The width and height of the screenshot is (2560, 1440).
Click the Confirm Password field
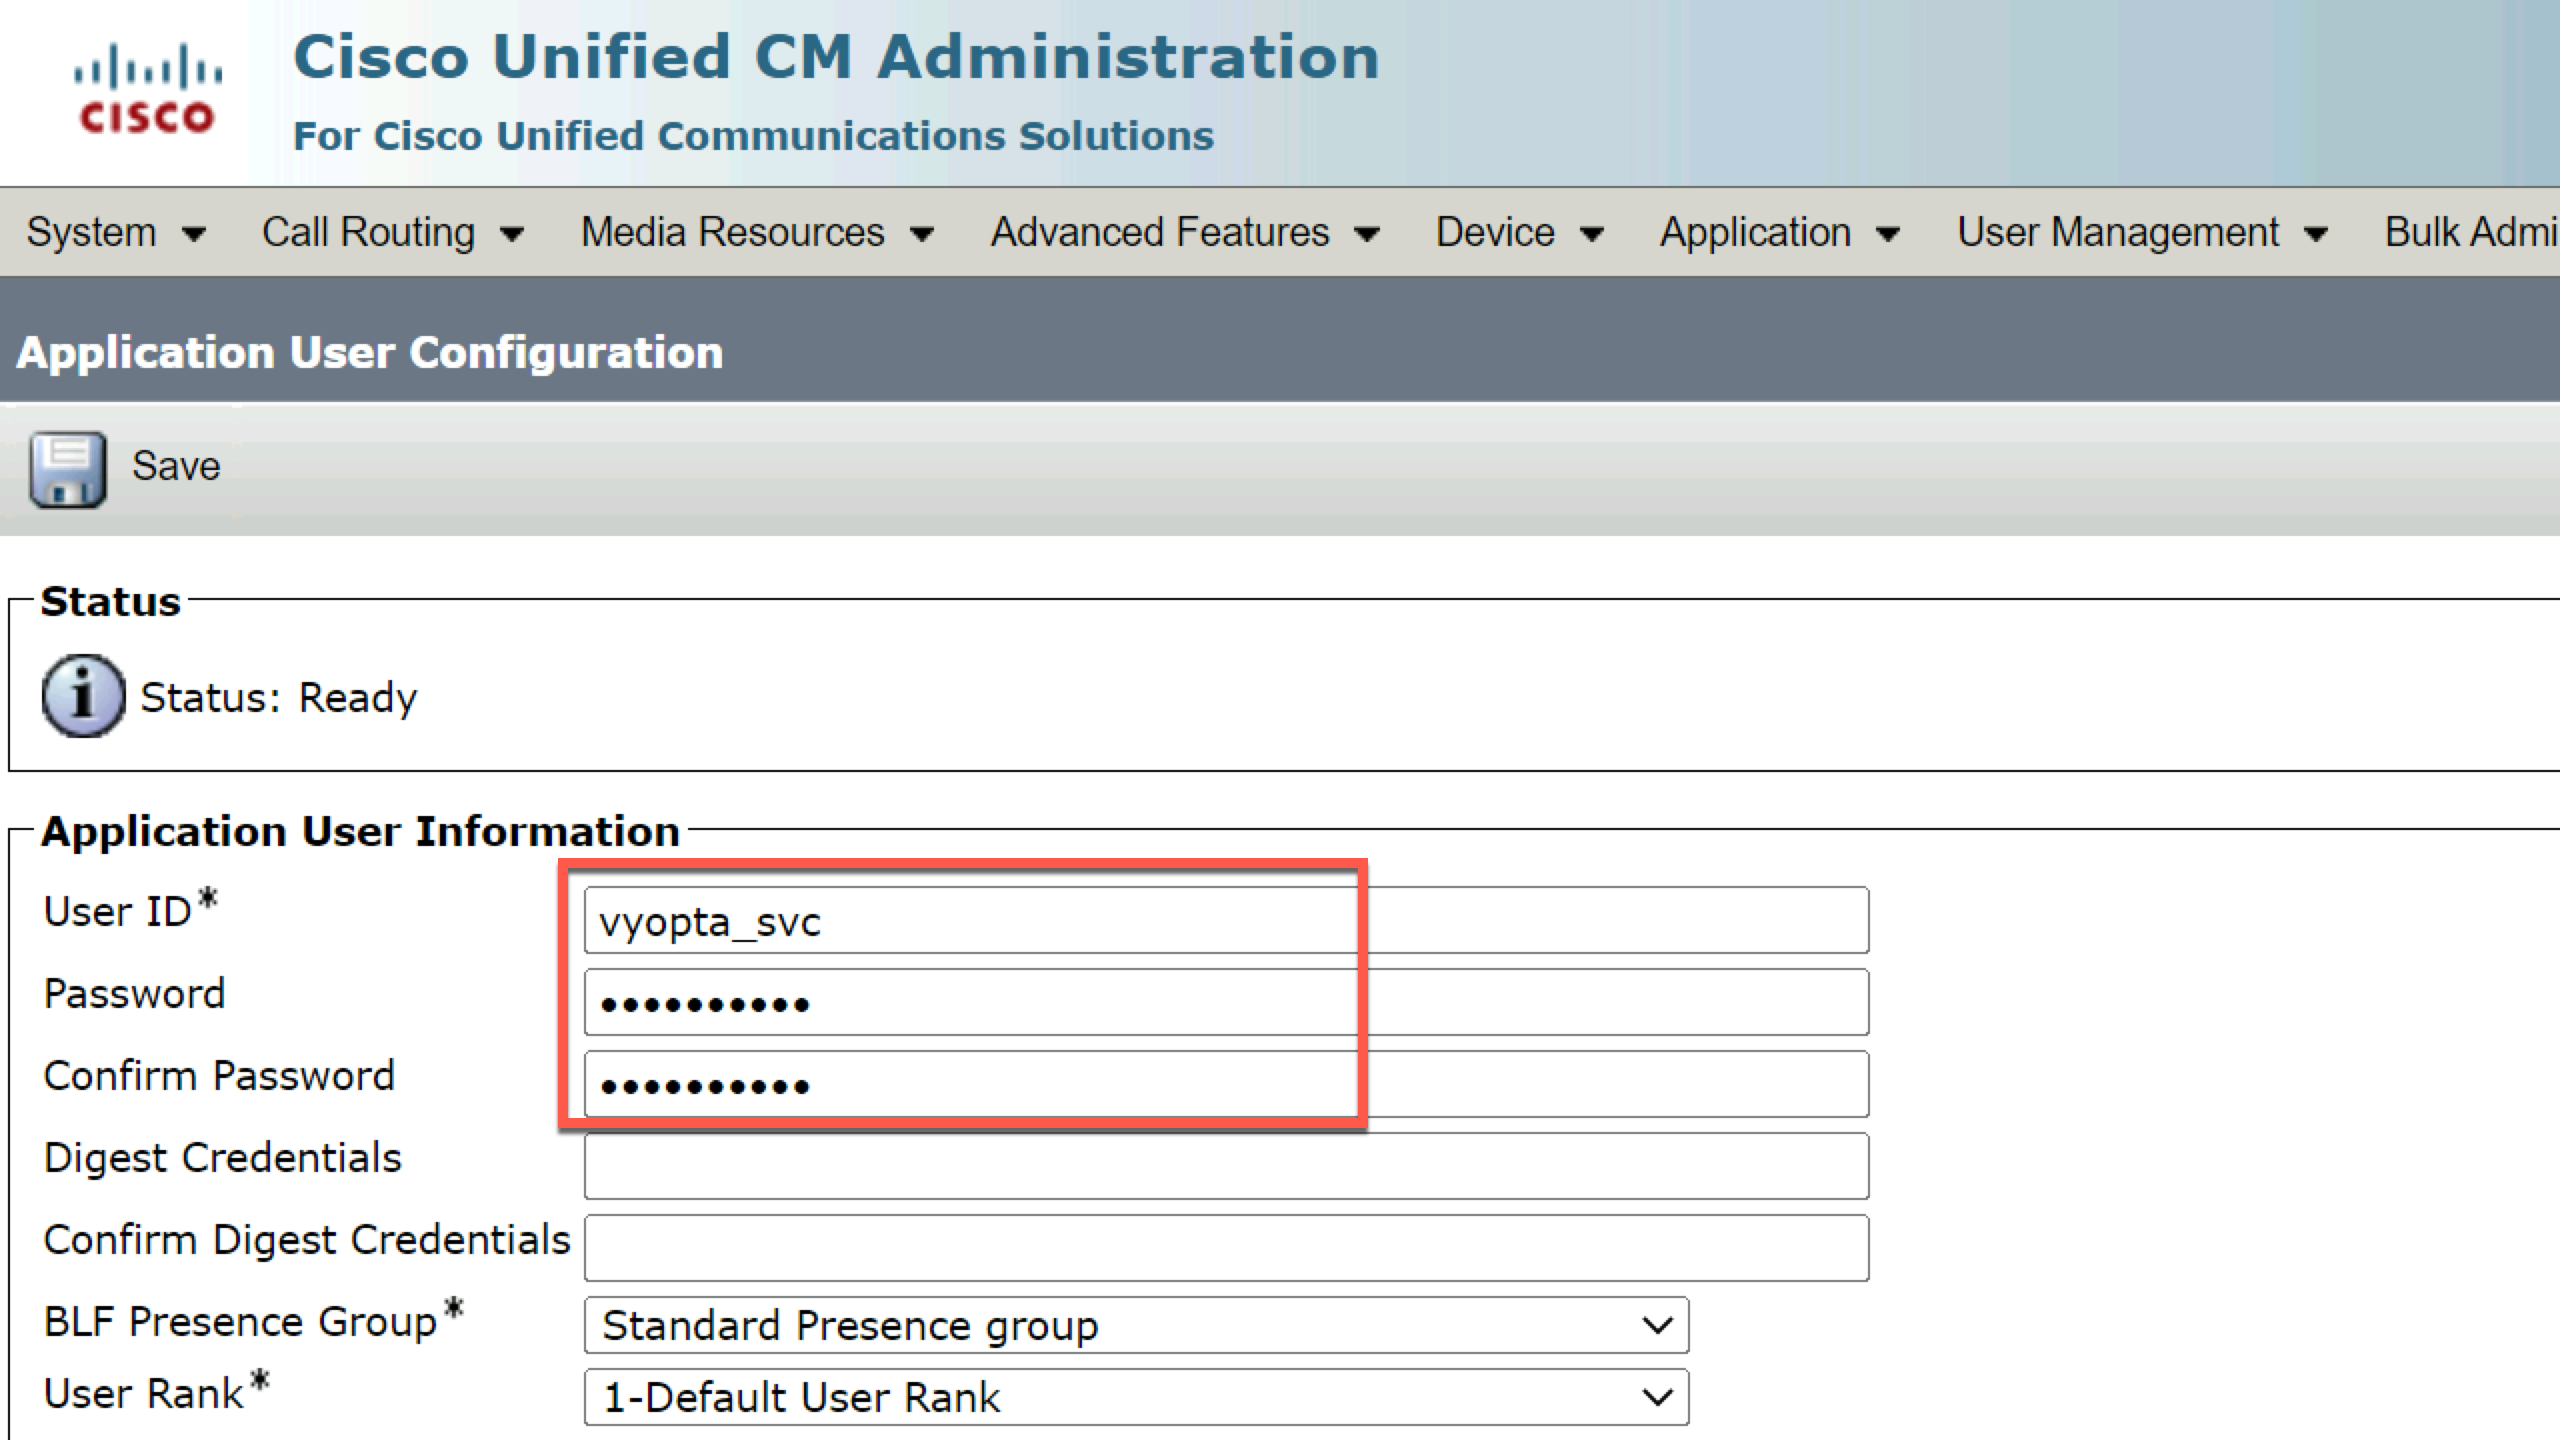1226,1084
